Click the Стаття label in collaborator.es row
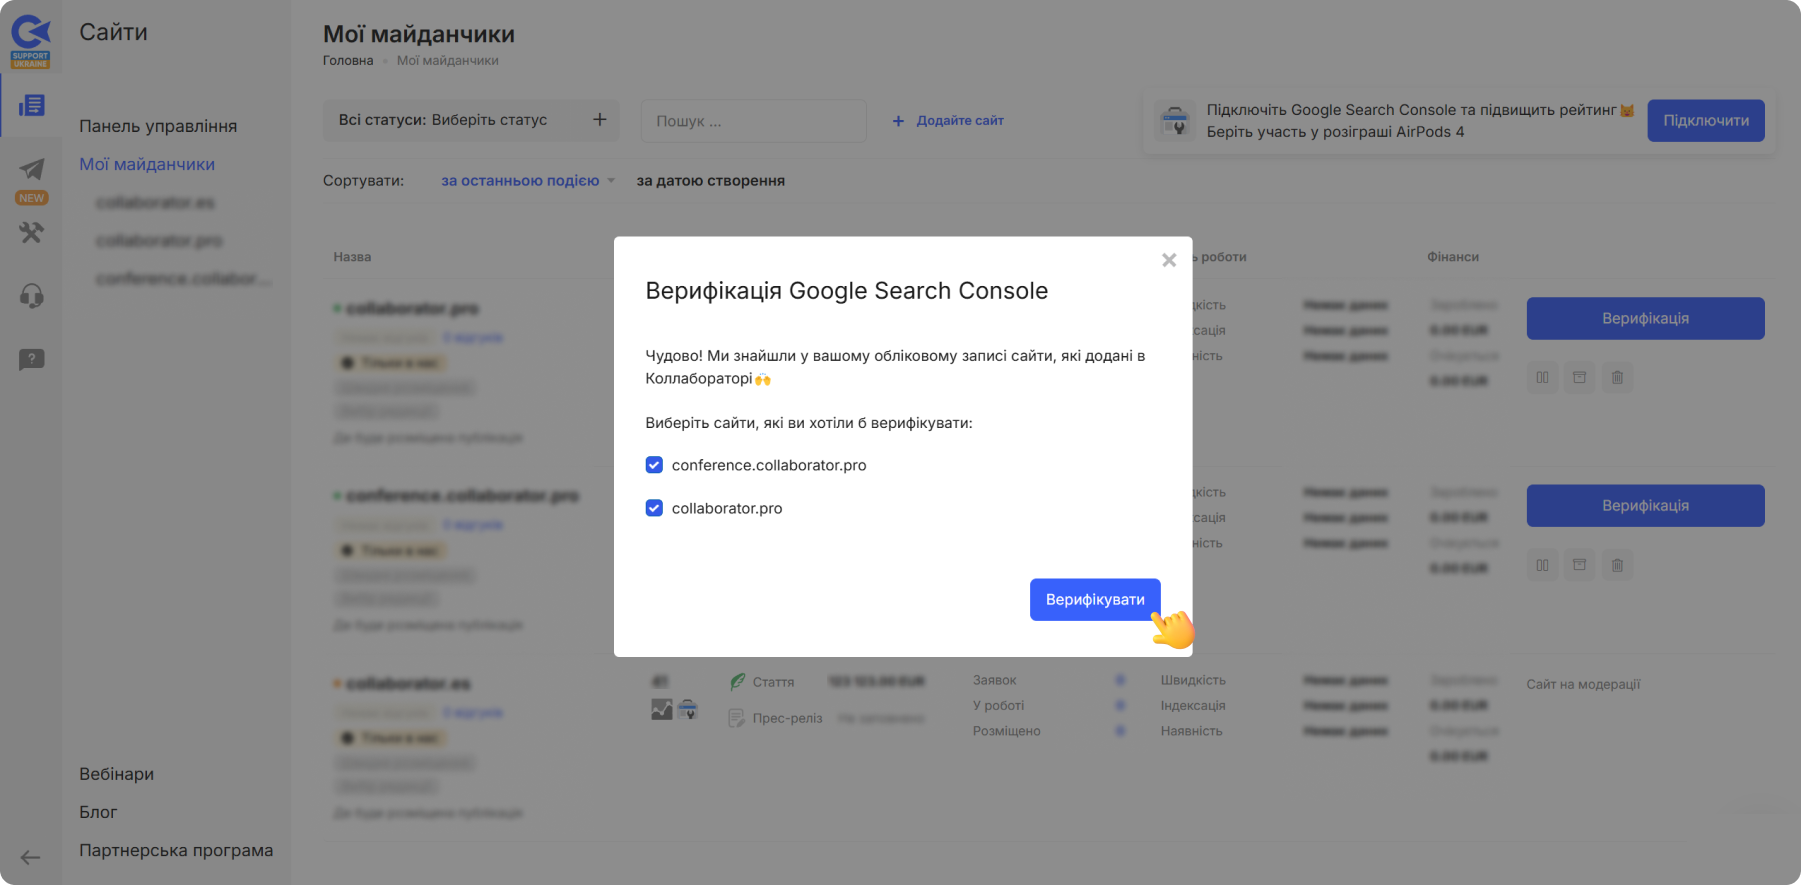 [x=773, y=682]
